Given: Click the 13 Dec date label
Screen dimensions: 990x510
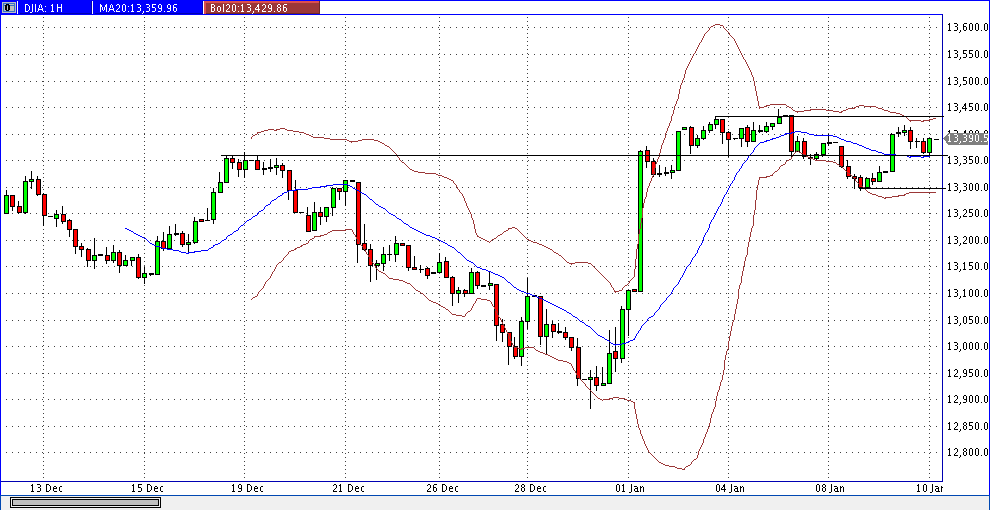Looking at the screenshot, I should pyautogui.click(x=46, y=488).
